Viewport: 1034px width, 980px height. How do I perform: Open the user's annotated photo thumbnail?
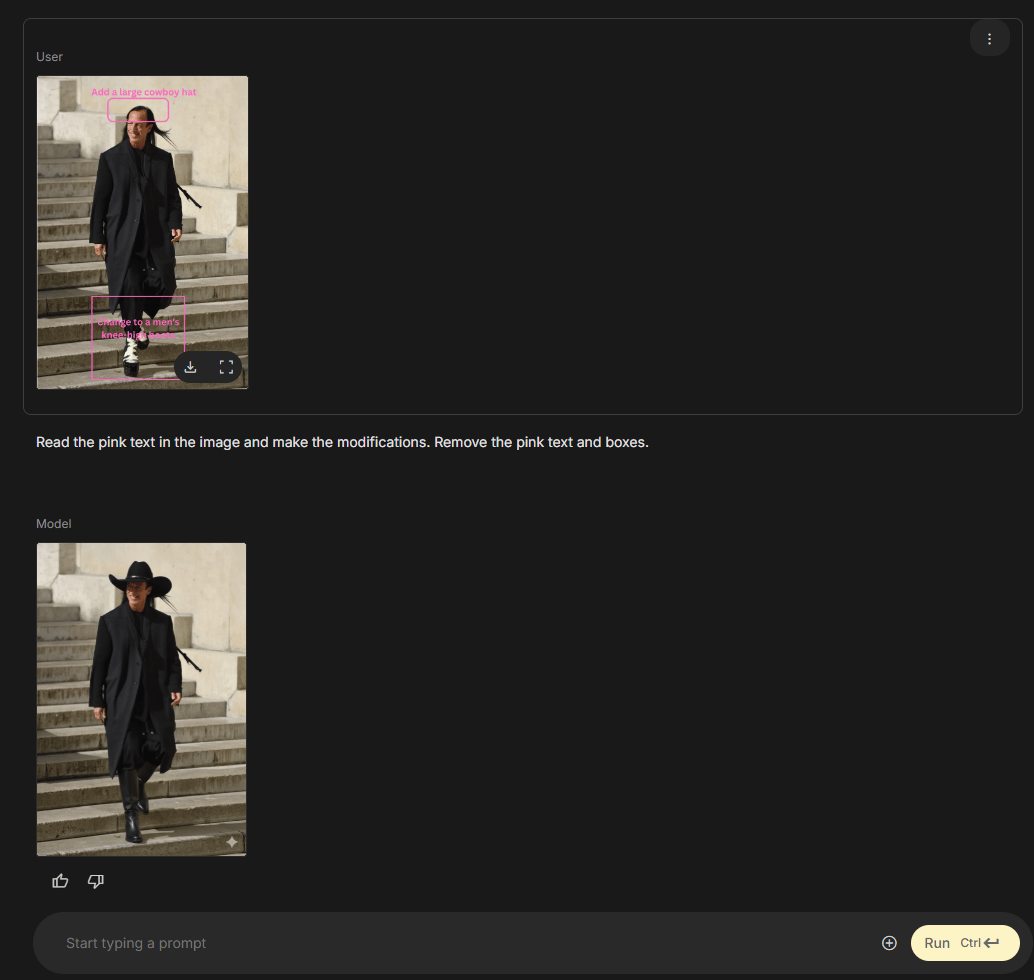pos(142,232)
